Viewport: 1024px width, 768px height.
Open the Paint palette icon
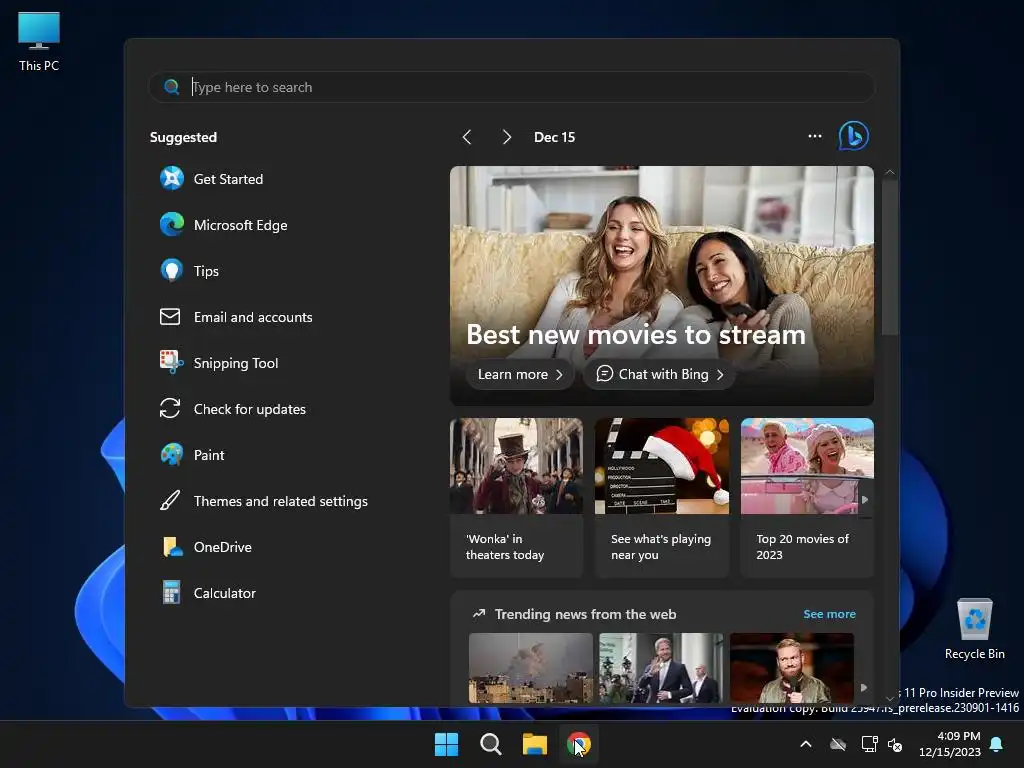tap(172, 455)
